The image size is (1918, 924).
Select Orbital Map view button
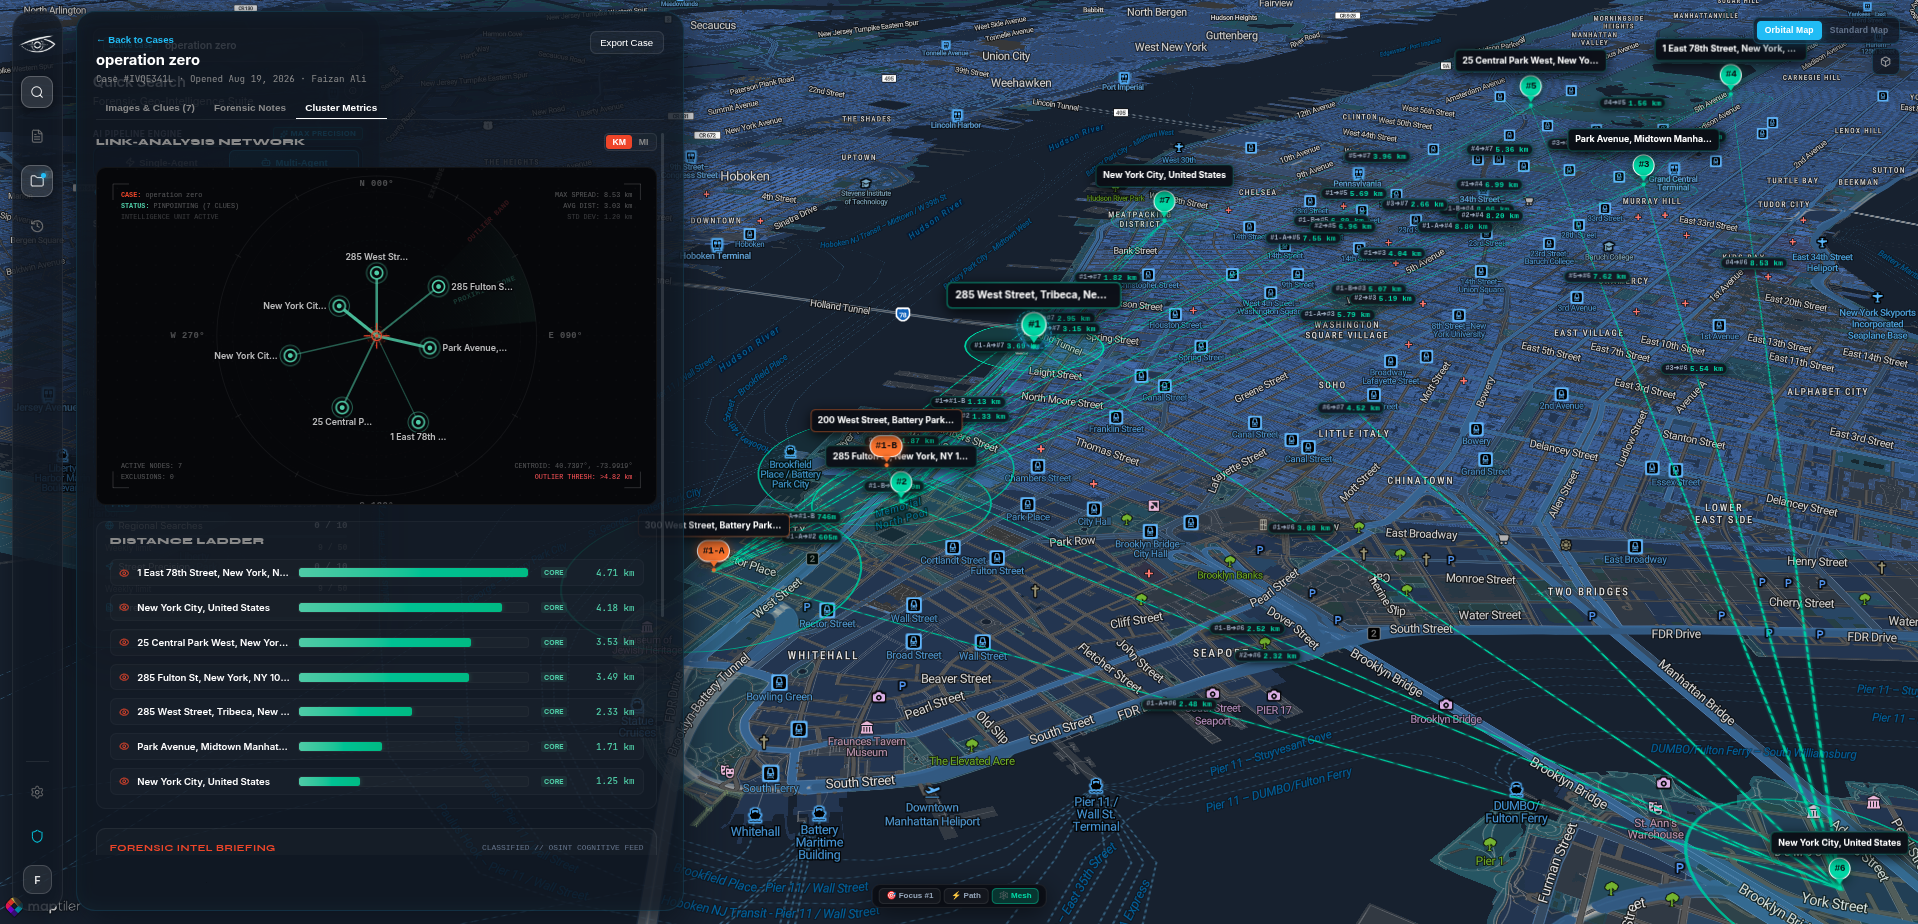(1789, 30)
